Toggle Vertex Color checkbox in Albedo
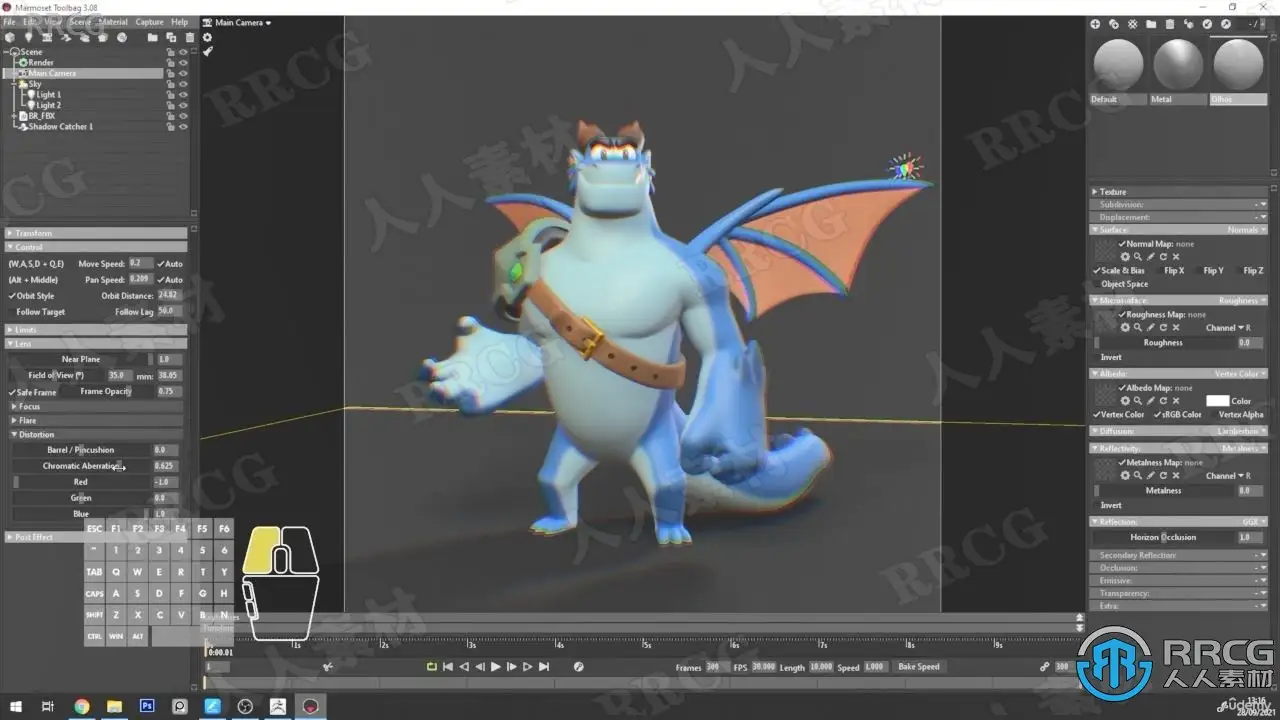The image size is (1280, 720). tap(1097, 415)
